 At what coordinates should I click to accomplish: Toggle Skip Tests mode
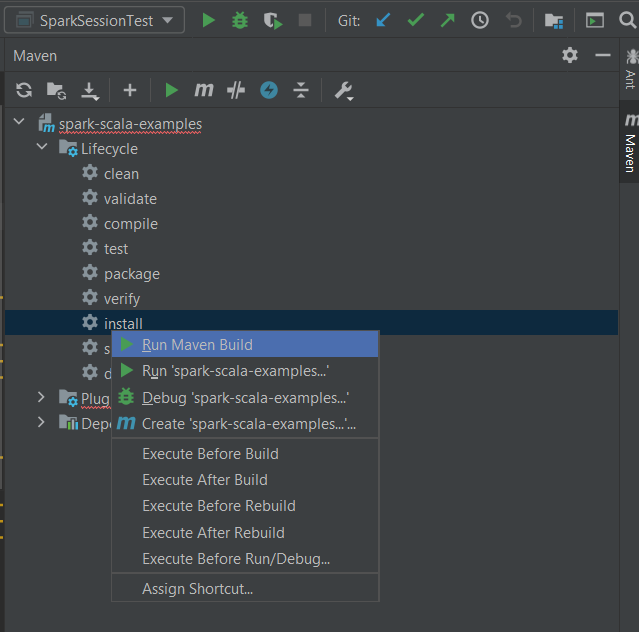pyautogui.click(x=236, y=90)
